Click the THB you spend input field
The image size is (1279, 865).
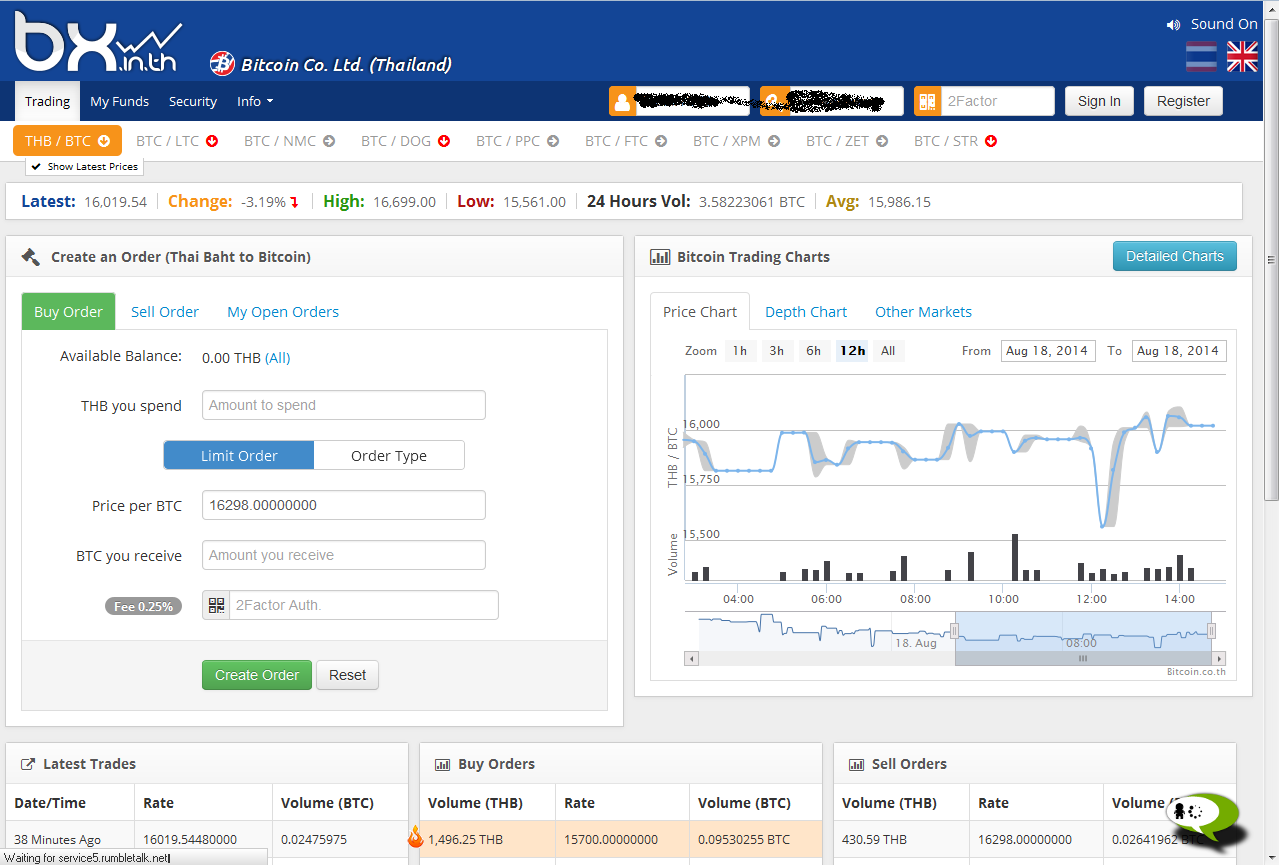pos(343,405)
